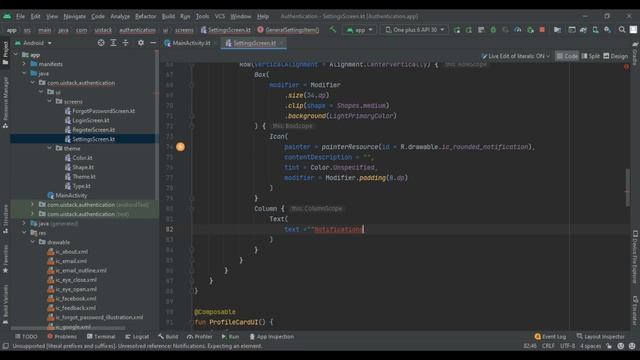
Task: Click the account avatar icon top right
Action: (633, 30)
